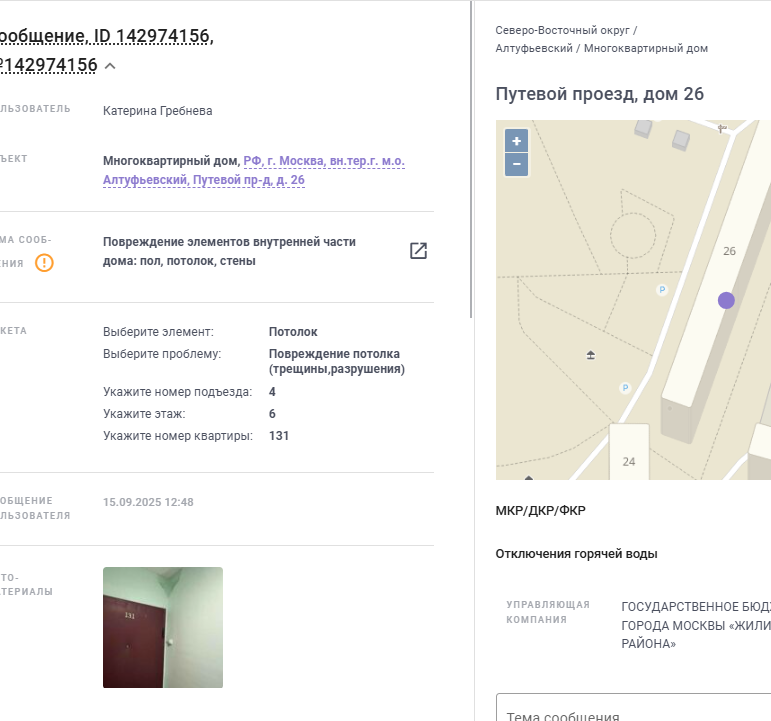Open the address link Путевой пр-д, д. 26
Viewport: 771px width, 721px height.
coord(254,171)
